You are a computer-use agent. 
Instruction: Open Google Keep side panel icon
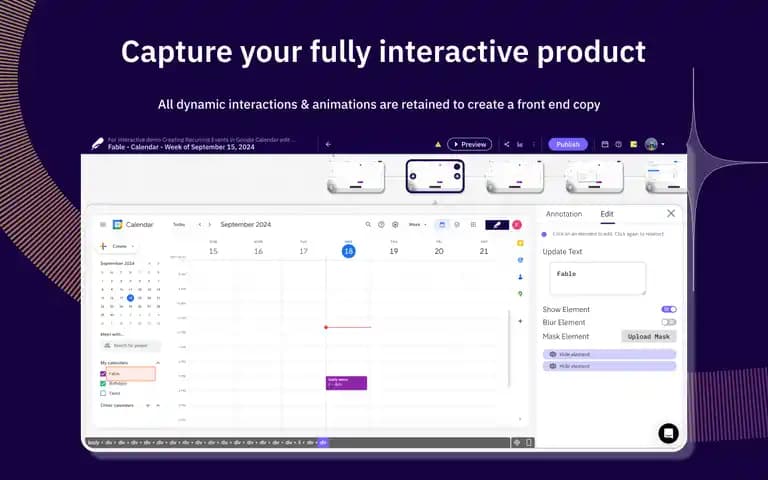tap(520, 243)
